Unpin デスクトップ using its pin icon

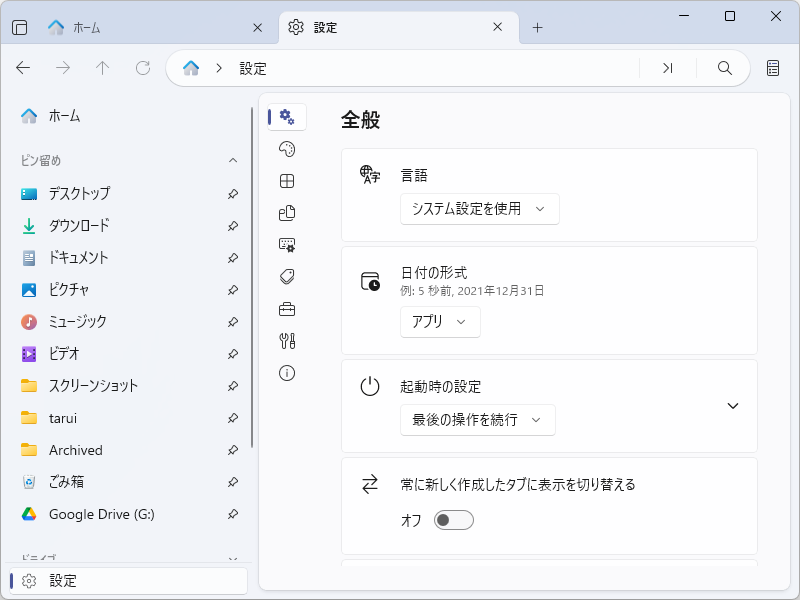click(x=233, y=194)
